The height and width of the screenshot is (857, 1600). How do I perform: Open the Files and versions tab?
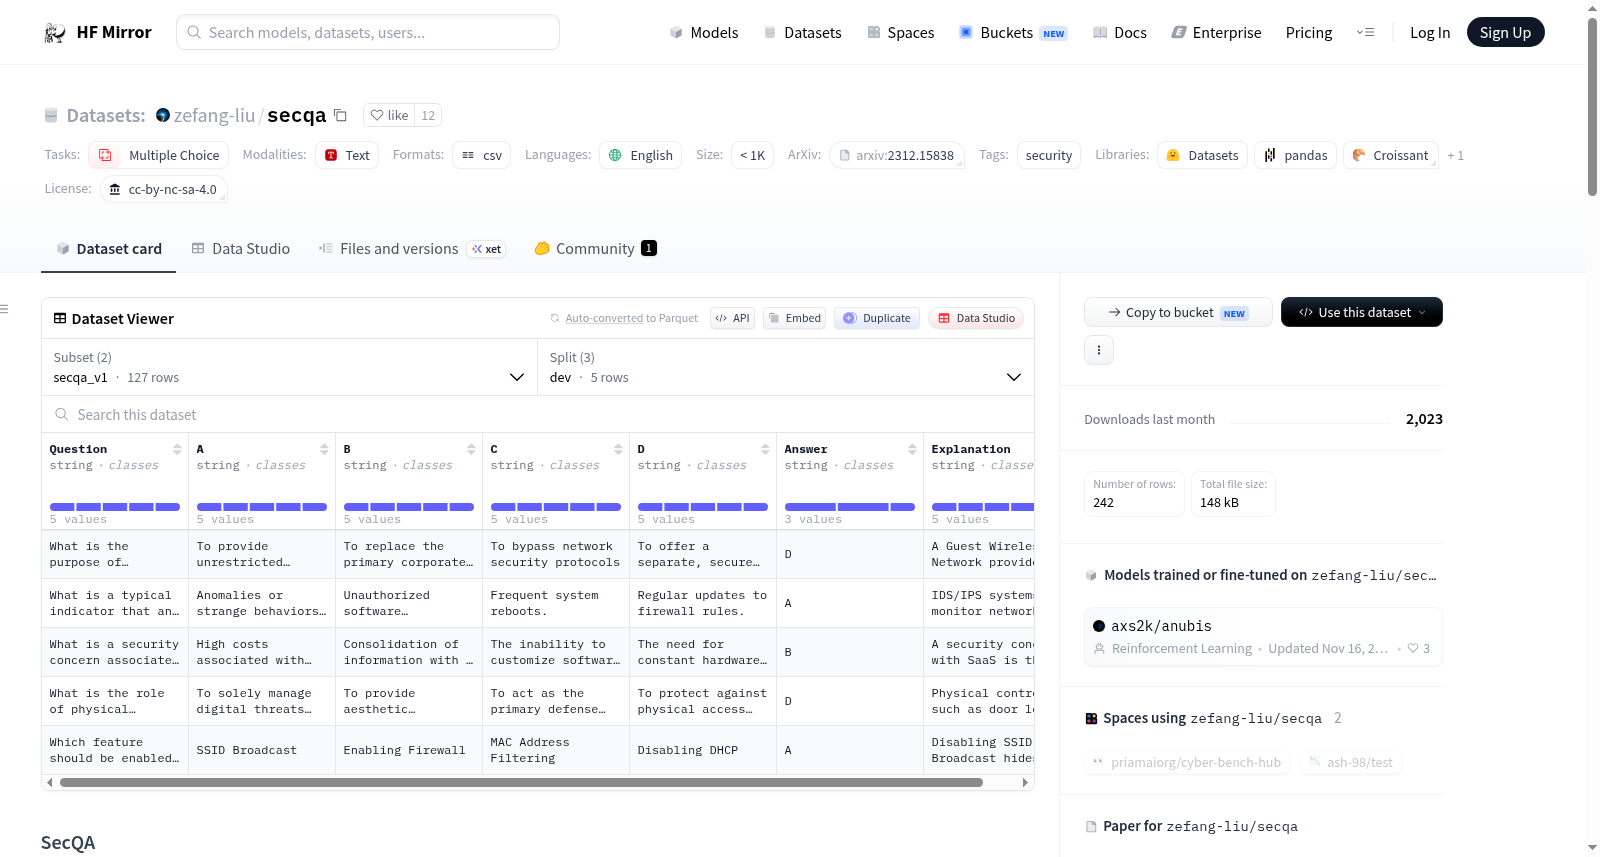412,249
